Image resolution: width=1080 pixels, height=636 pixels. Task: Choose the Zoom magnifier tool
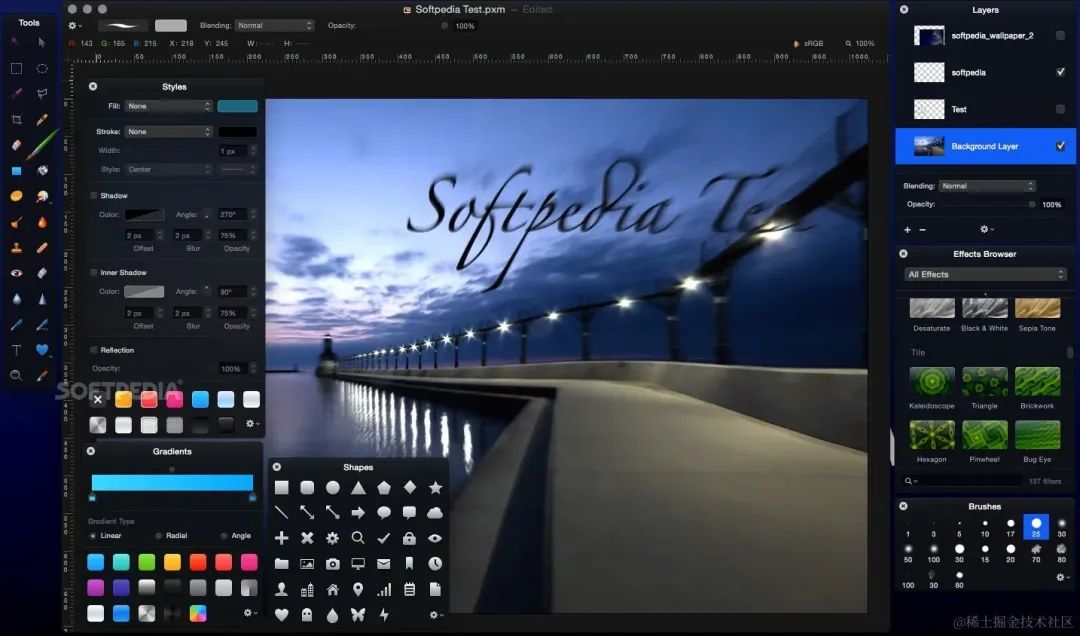click(17, 376)
